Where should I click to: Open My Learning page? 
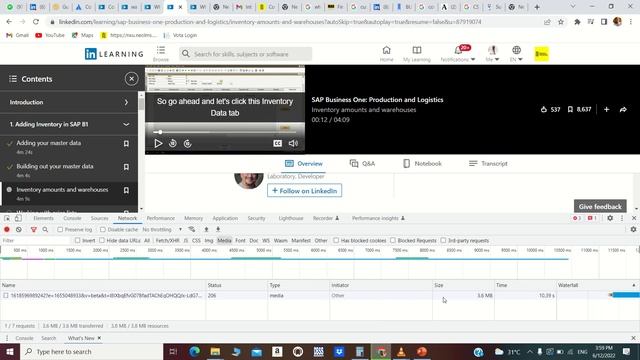click(417, 53)
